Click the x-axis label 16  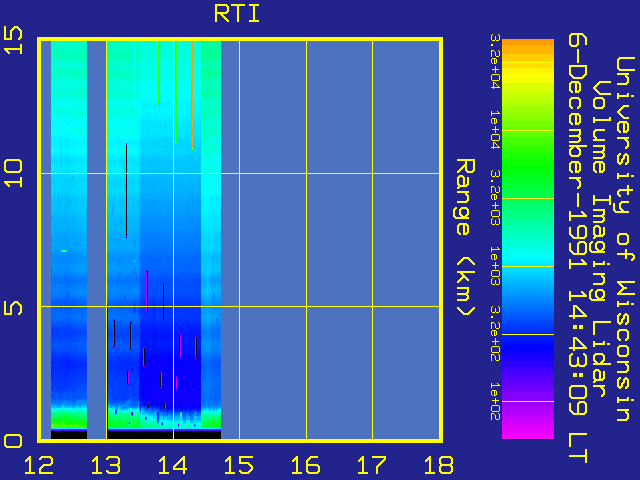click(306, 465)
